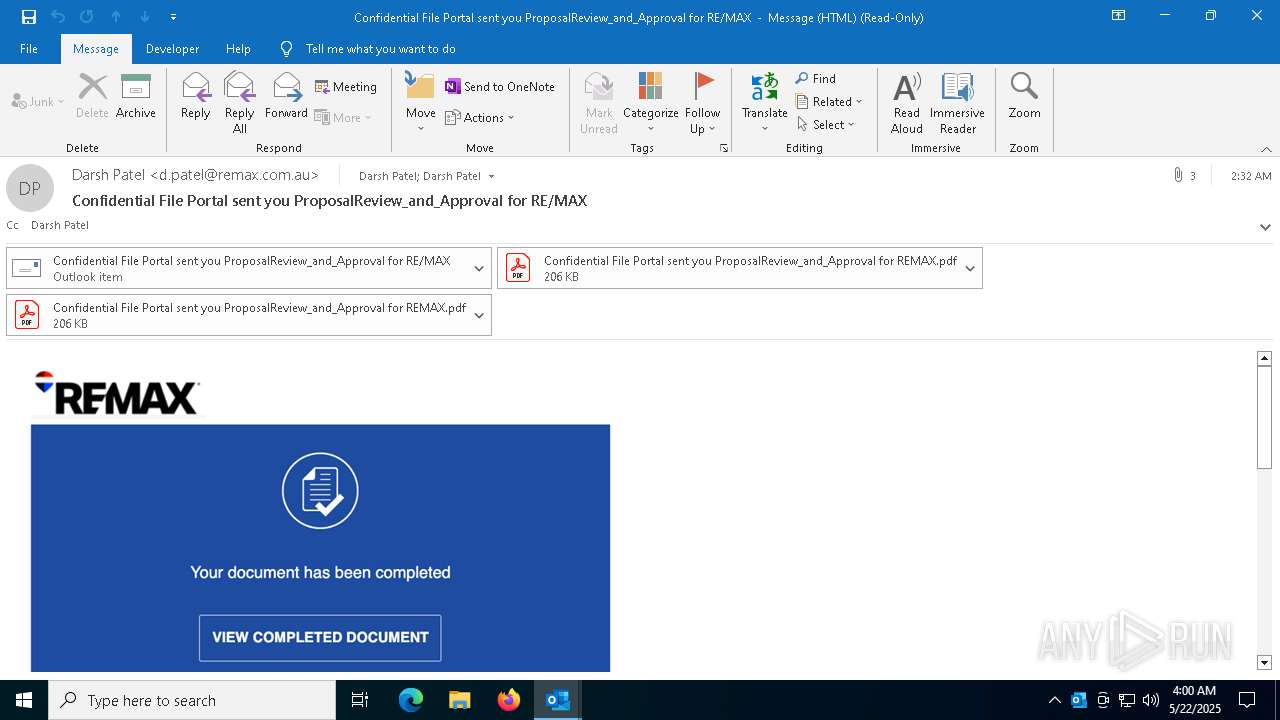Click the message body scrollbar thumb
Viewport: 1280px width, 720px height.
click(1264, 417)
